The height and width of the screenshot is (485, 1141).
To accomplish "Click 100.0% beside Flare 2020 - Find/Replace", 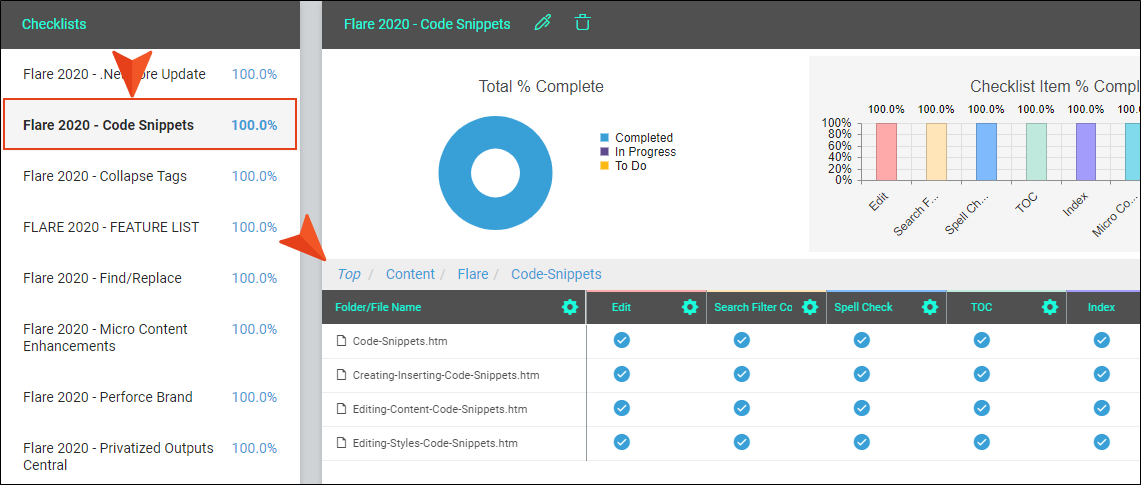I will pos(254,278).
